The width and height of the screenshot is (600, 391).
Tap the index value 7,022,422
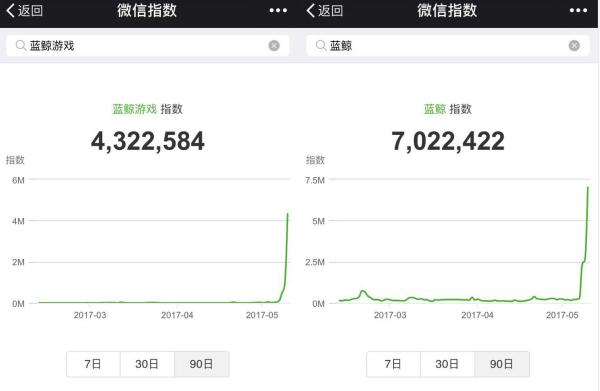[x=448, y=141]
